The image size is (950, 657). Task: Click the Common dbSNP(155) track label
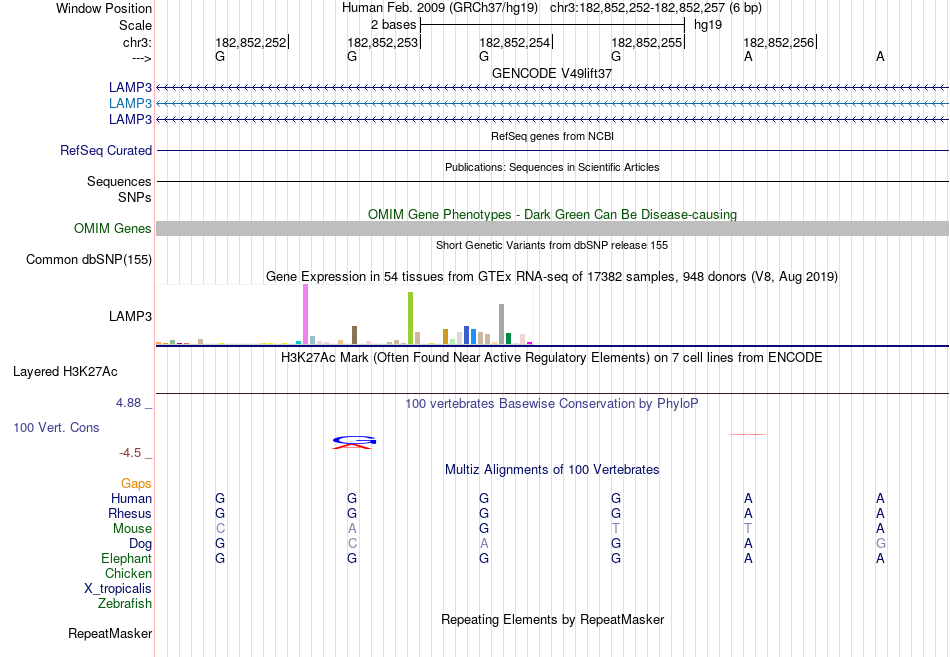coord(89,259)
